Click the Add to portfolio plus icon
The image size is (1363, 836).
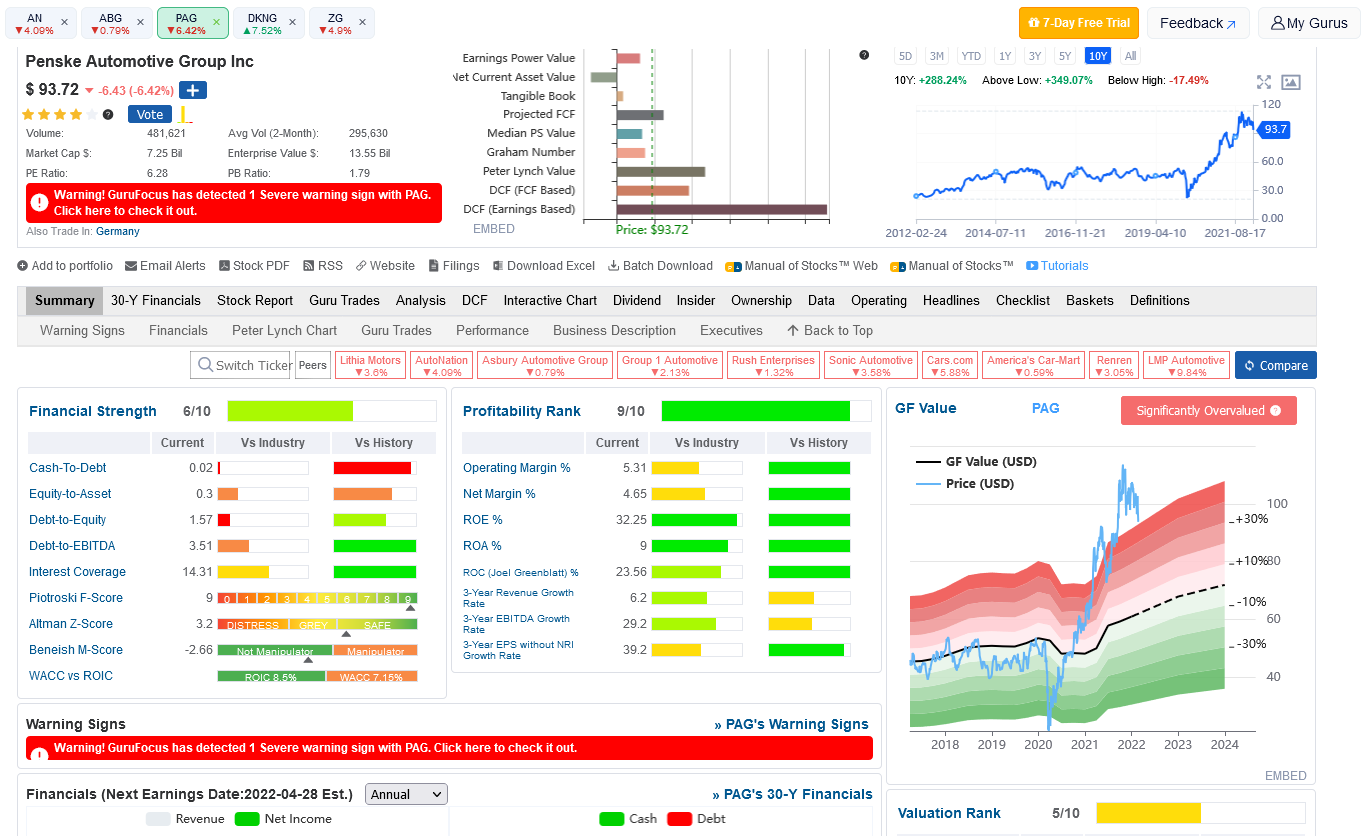tap(22, 266)
